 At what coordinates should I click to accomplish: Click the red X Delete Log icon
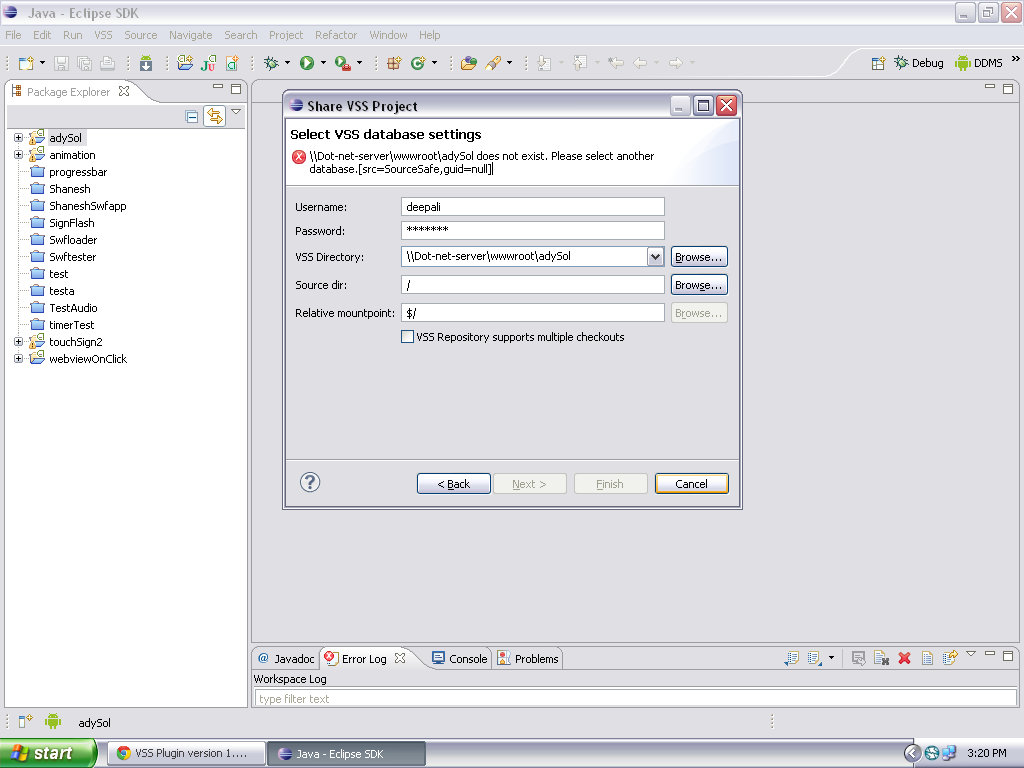point(904,658)
